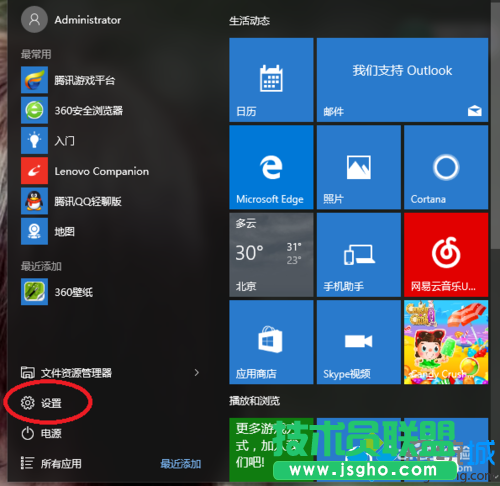Open the 地图 maps icon
This screenshot has width=500, height=486.
tap(34, 231)
